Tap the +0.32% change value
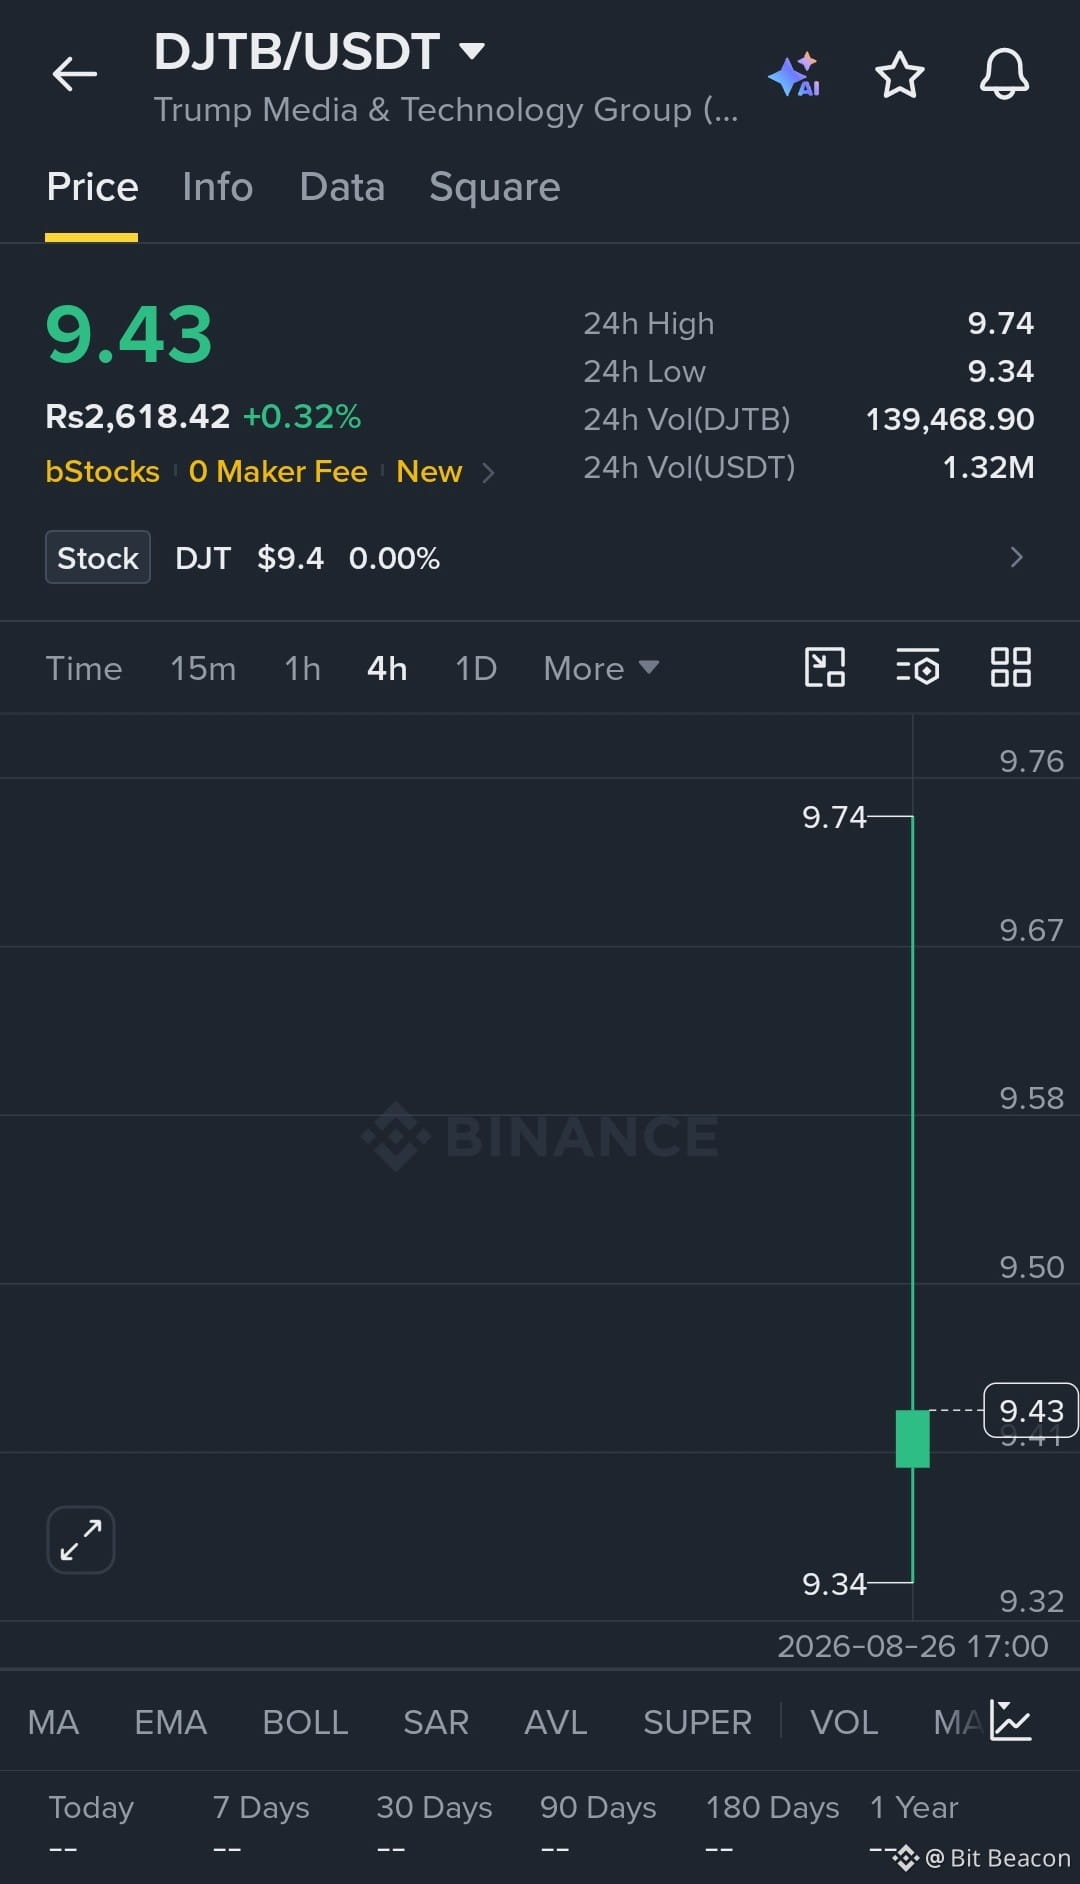The width and height of the screenshot is (1080, 1884). 302,416
